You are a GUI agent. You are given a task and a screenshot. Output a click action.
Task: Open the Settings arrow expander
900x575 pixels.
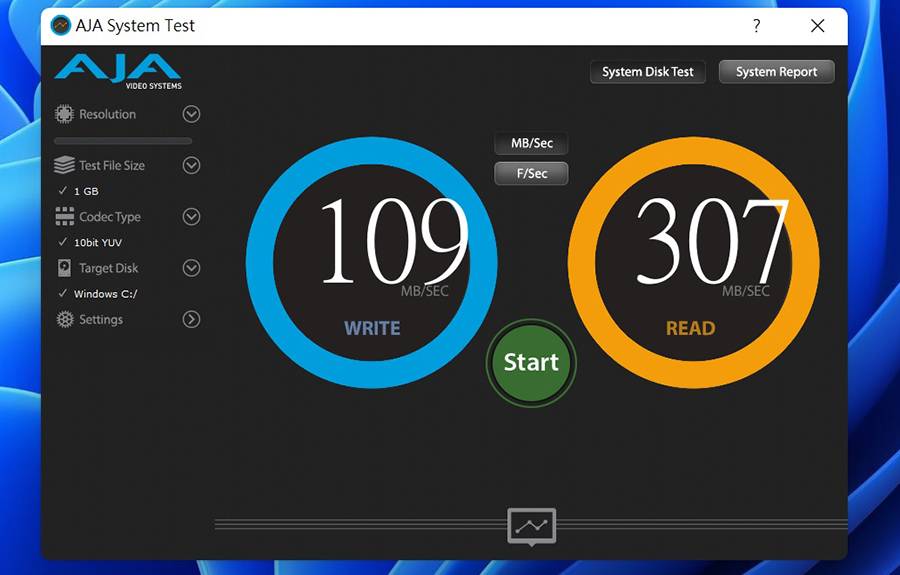coord(191,319)
